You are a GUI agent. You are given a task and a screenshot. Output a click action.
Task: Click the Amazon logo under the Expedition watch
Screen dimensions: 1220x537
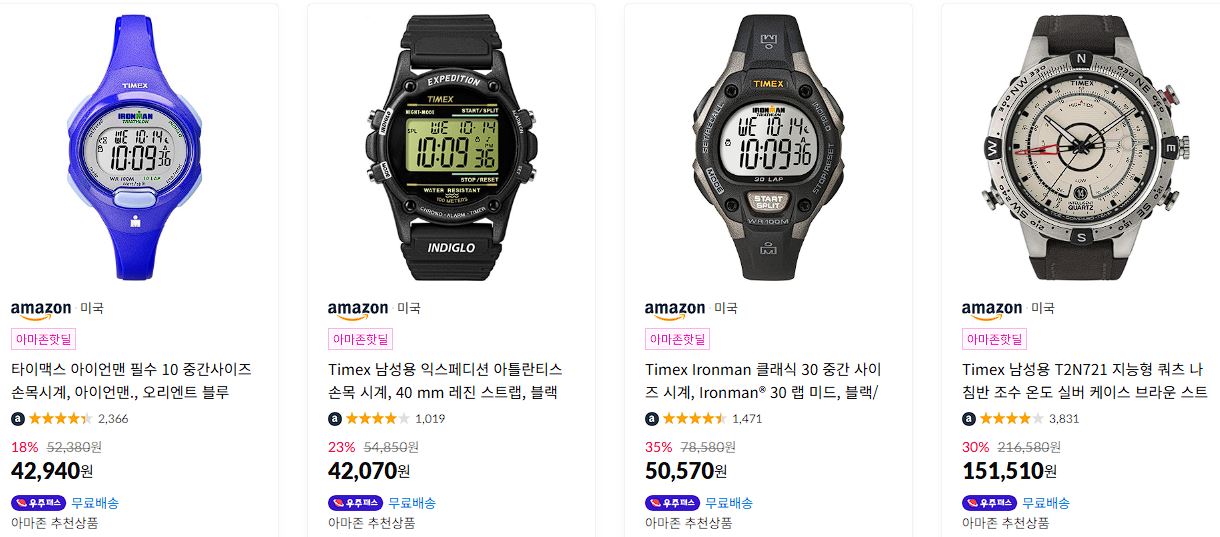(358, 309)
